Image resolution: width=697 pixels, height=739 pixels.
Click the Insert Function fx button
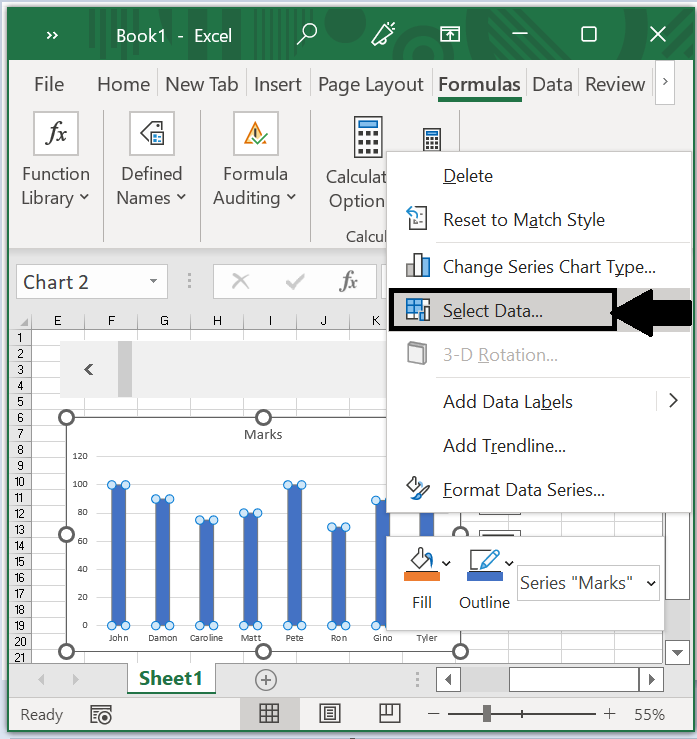click(x=348, y=281)
